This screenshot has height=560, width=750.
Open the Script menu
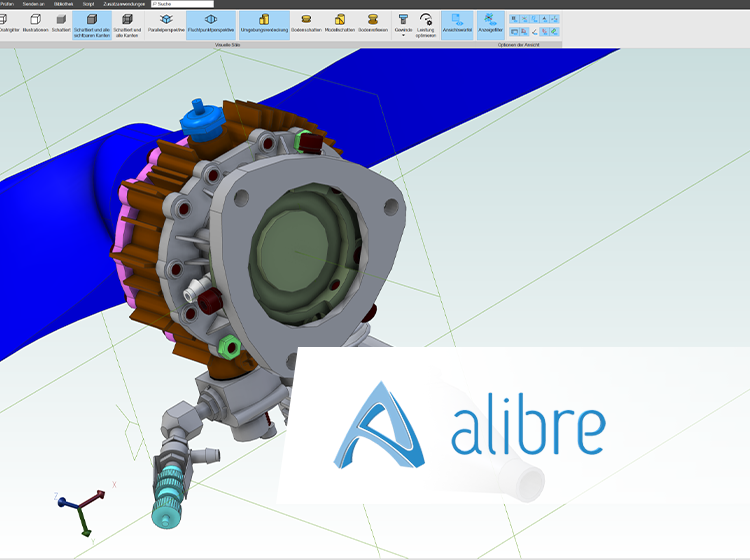click(90, 4)
